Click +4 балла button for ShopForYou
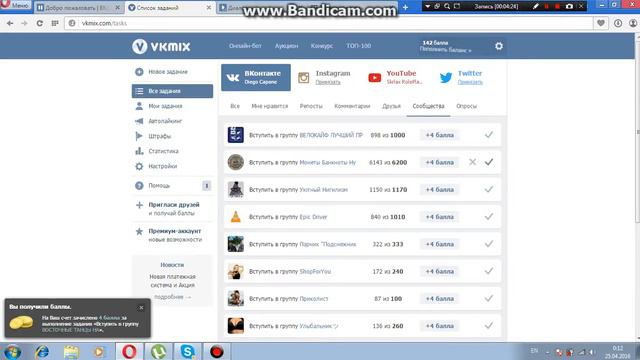Screen dimensions: 640x360 pyautogui.click(x=439, y=271)
